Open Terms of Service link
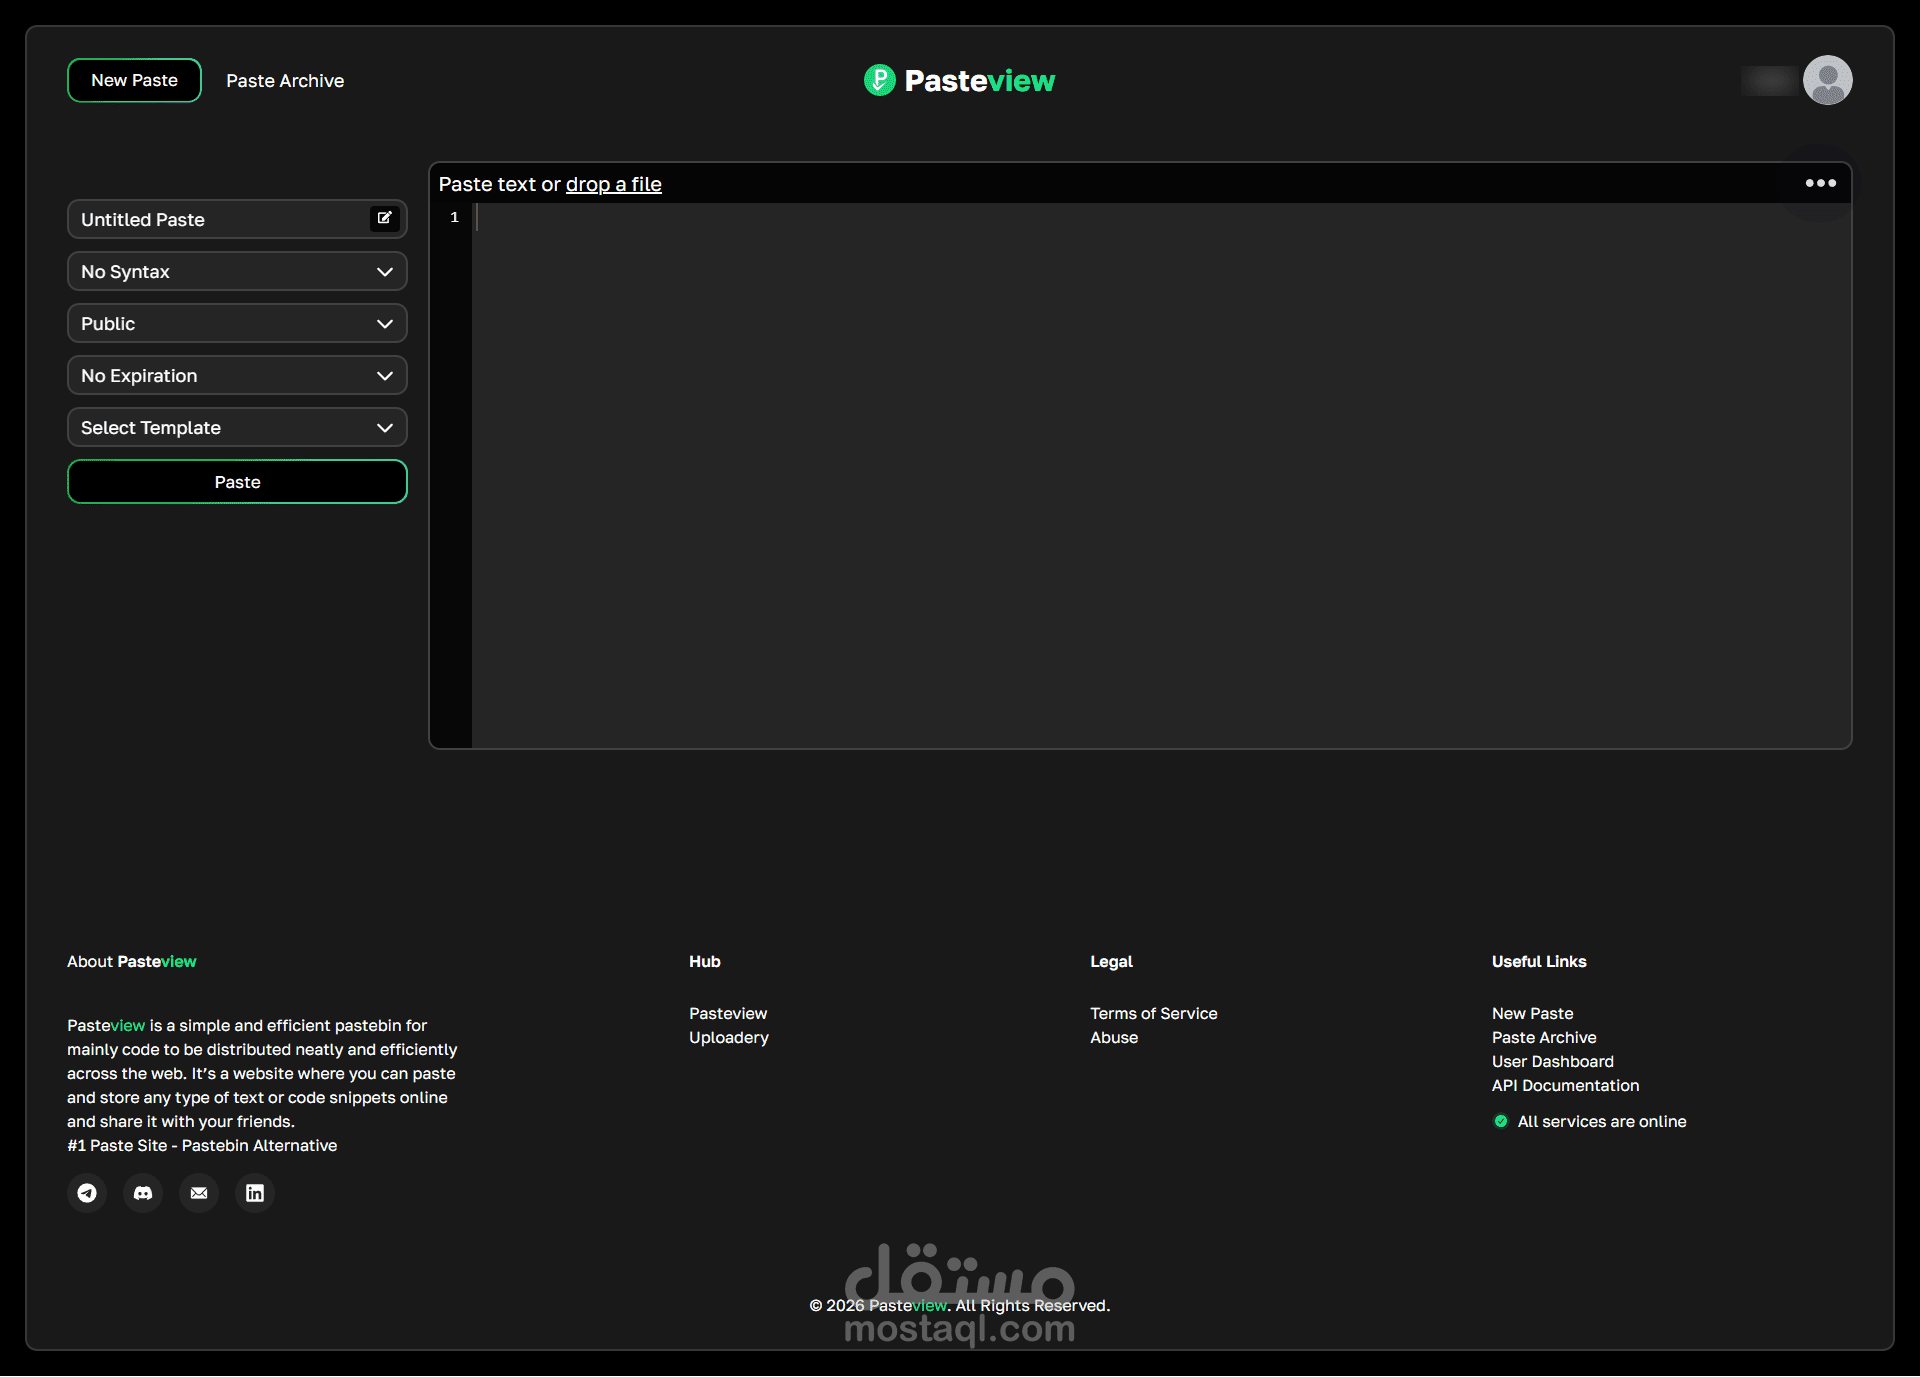Image resolution: width=1920 pixels, height=1377 pixels. pyautogui.click(x=1154, y=1013)
